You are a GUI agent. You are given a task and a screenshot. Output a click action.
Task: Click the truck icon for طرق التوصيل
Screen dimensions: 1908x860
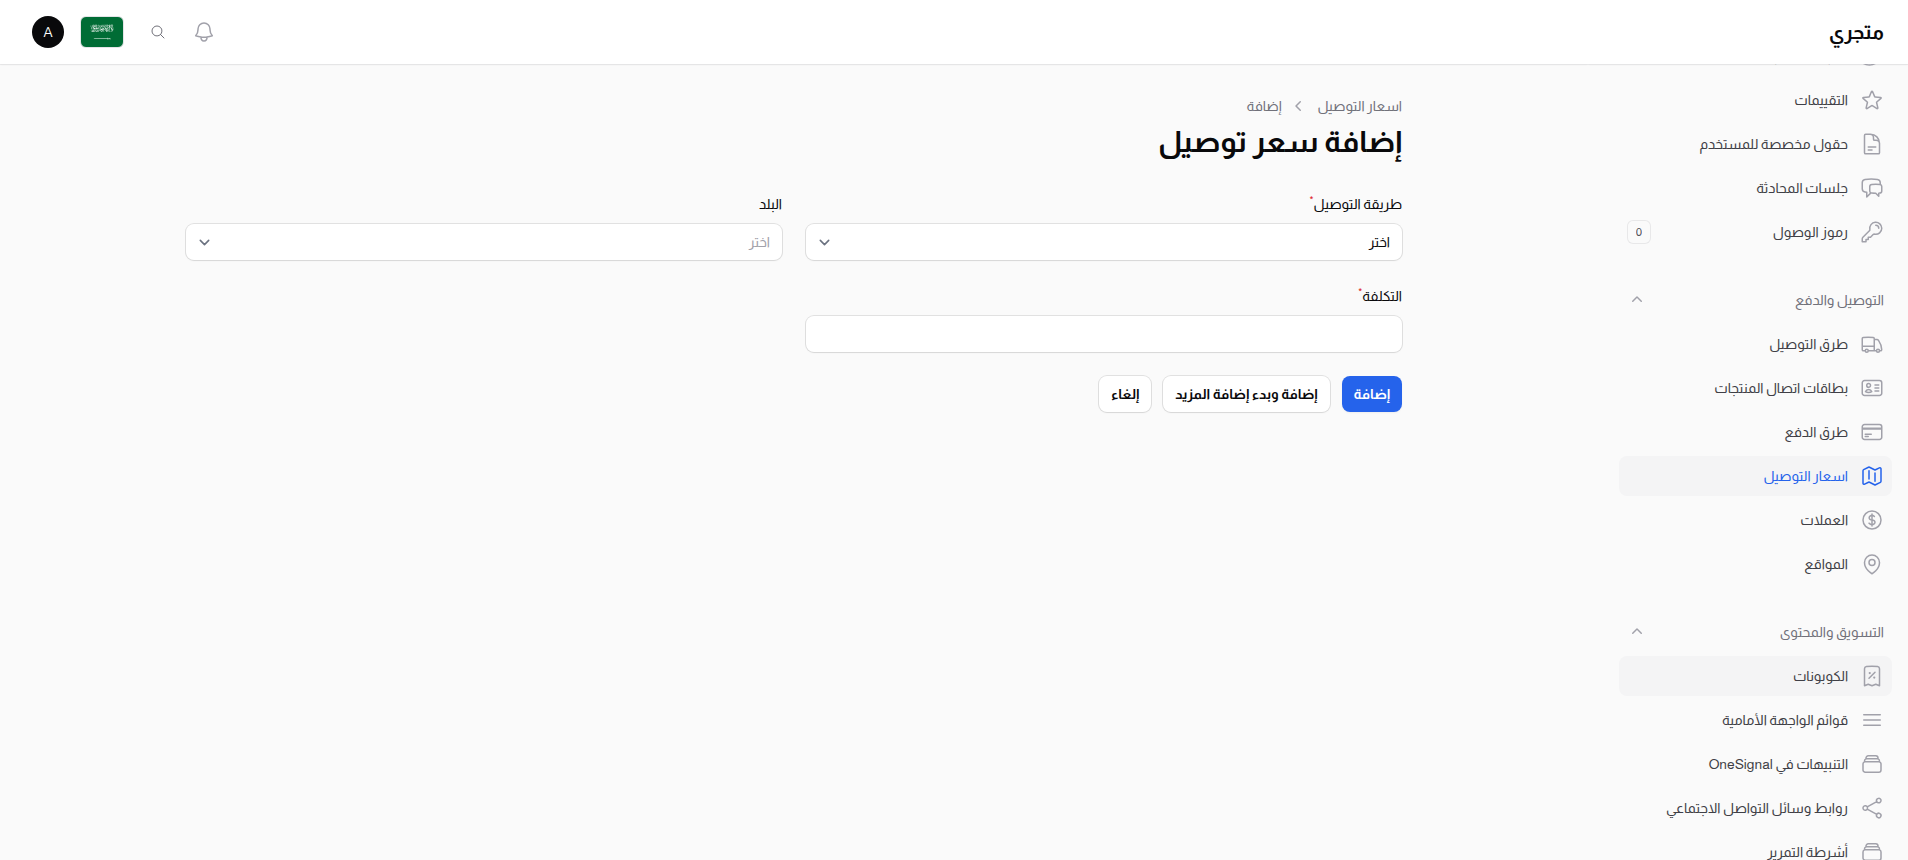click(1872, 344)
